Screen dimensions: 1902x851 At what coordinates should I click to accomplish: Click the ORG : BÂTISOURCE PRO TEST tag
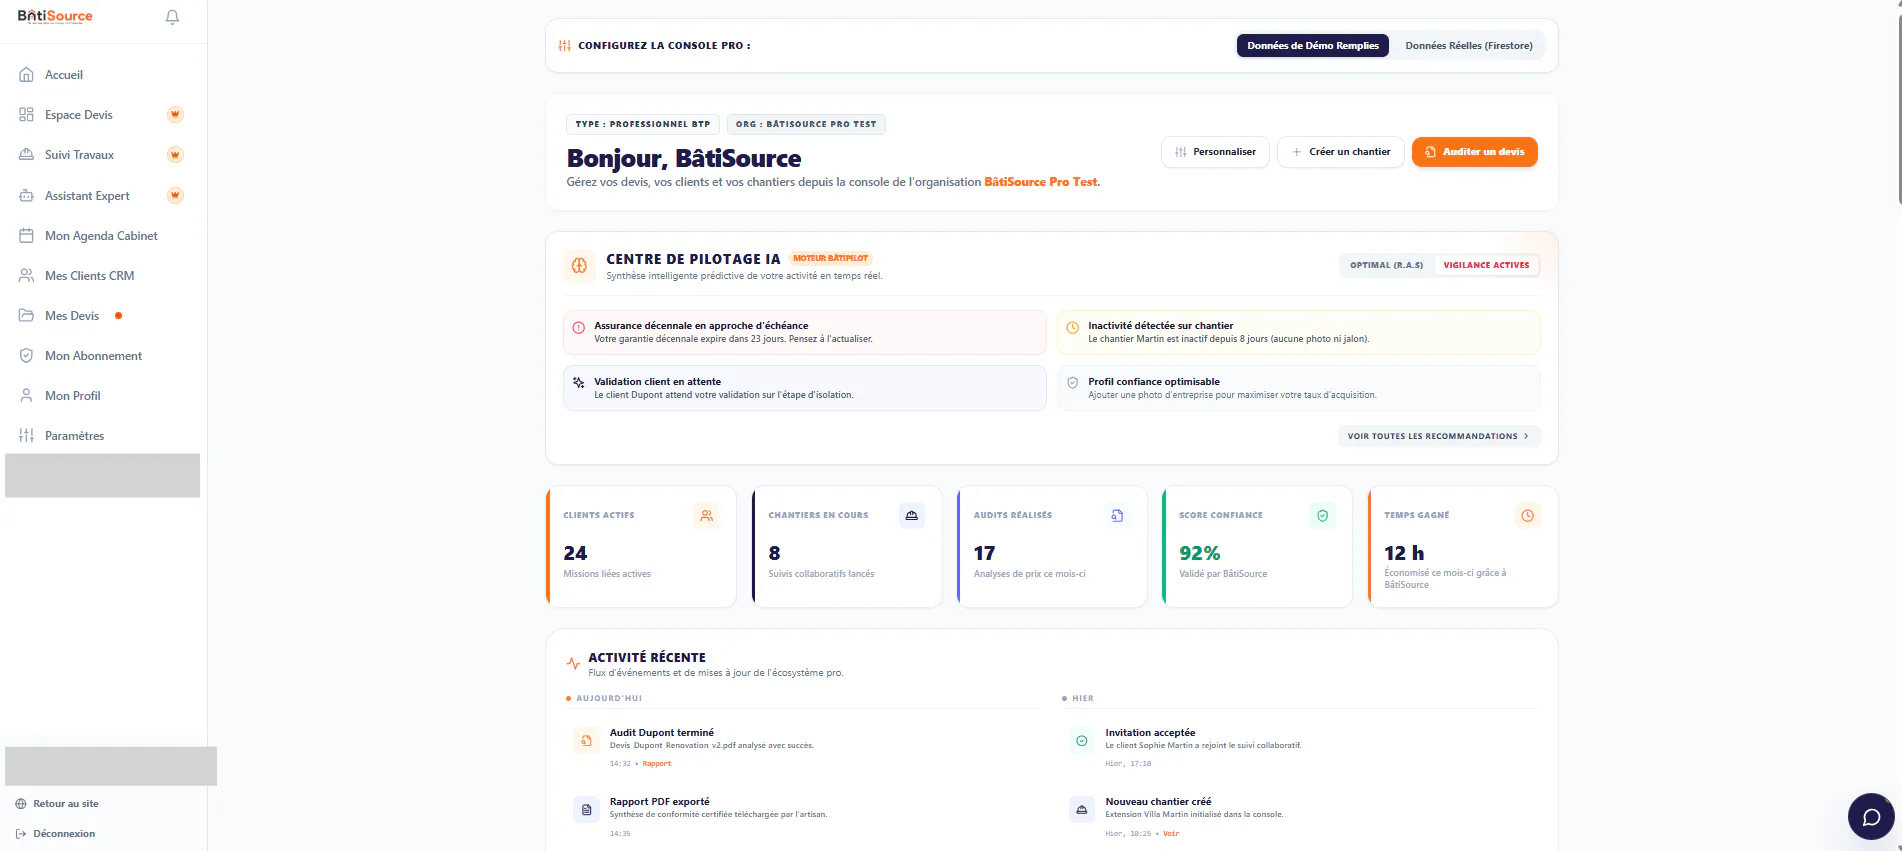tap(806, 124)
